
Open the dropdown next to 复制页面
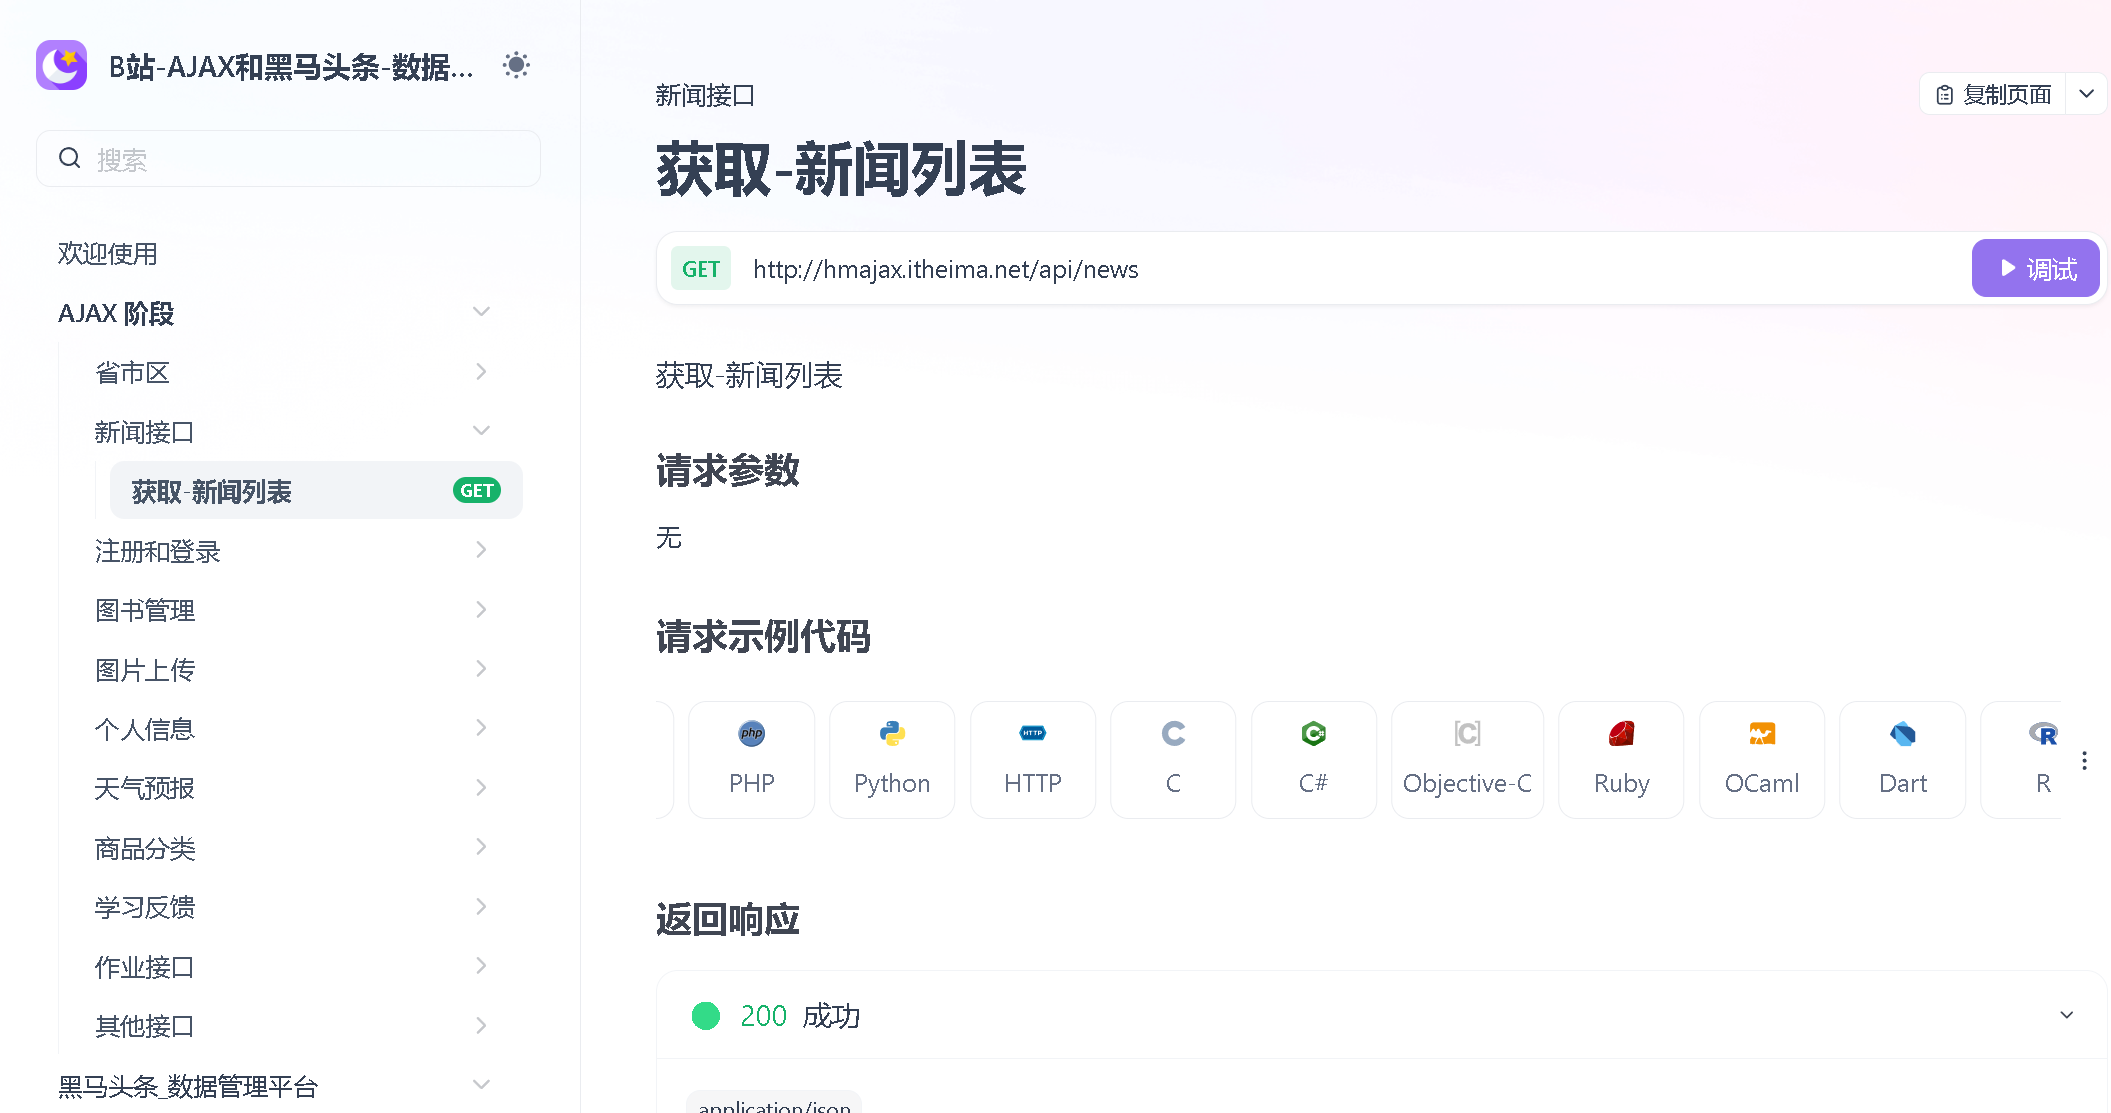[x=2086, y=94]
